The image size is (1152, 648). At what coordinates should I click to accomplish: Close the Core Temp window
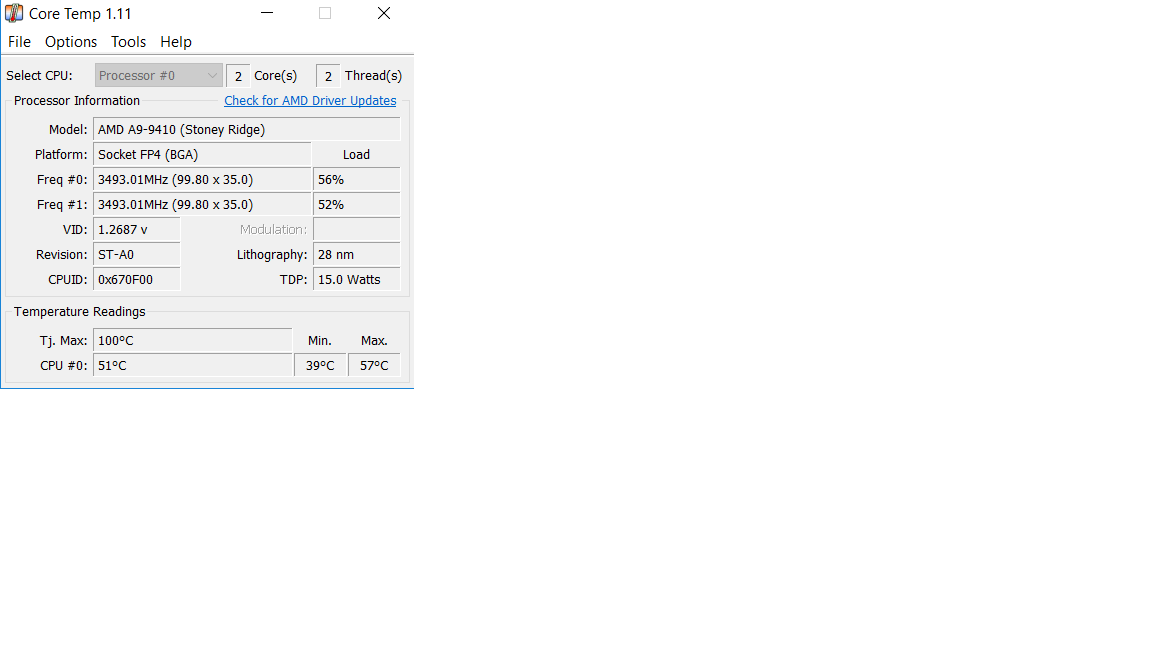(x=384, y=13)
